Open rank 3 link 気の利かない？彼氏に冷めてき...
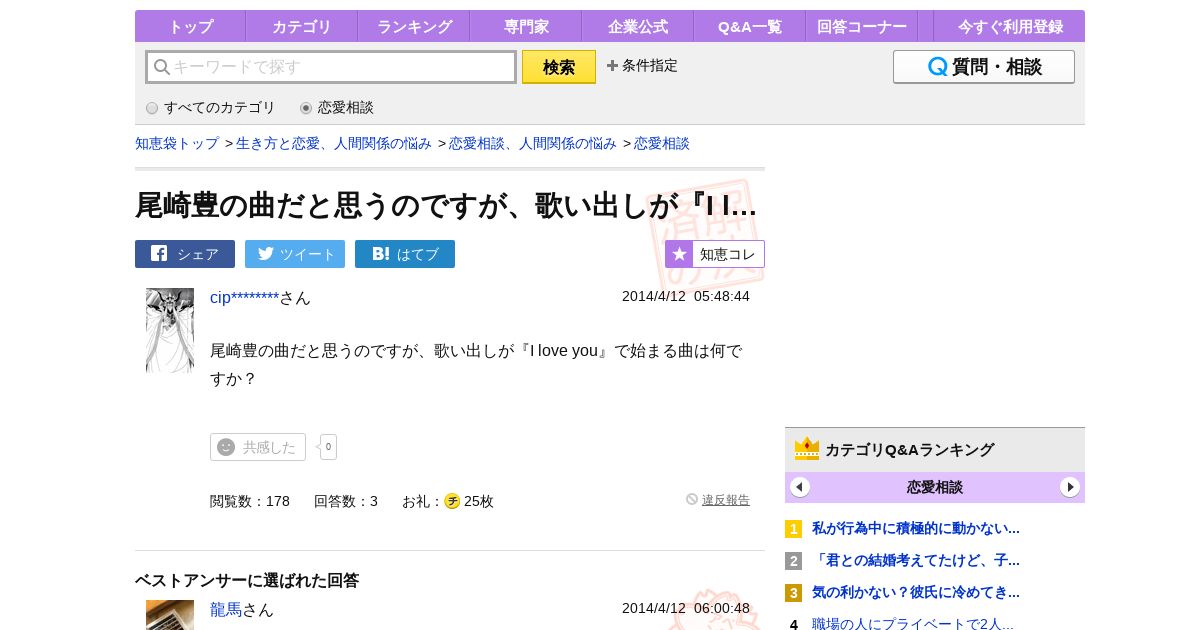1200x630 pixels. pyautogui.click(x=916, y=592)
